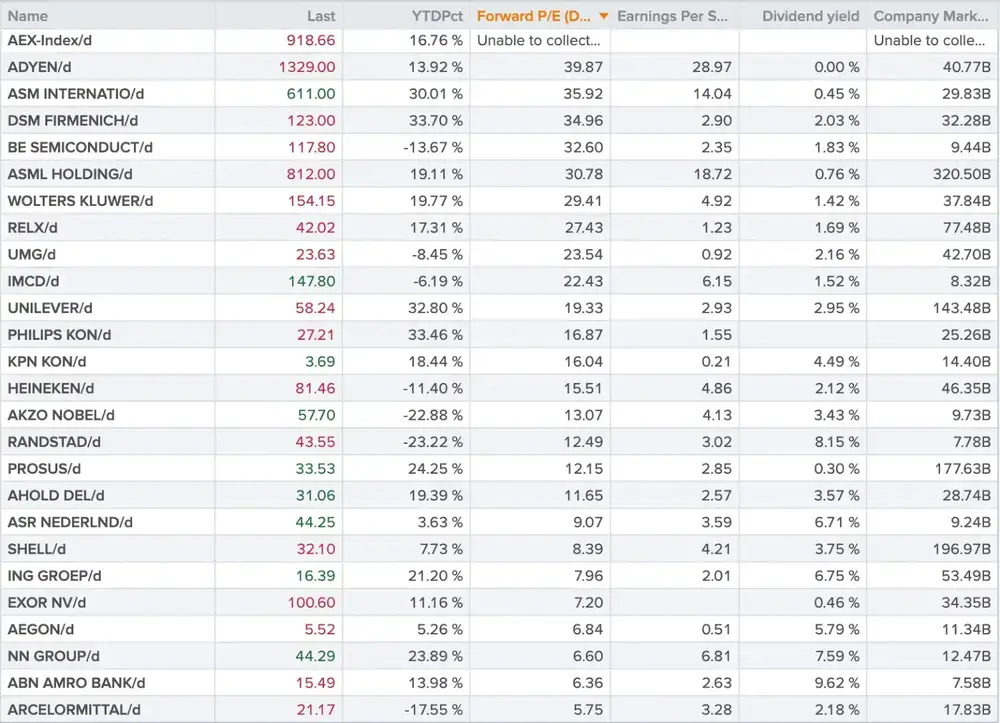Image resolution: width=1000 pixels, height=723 pixels.
Task: Click ARCELORMITTAL forward P/E 5.75
Action: [587, 710]
